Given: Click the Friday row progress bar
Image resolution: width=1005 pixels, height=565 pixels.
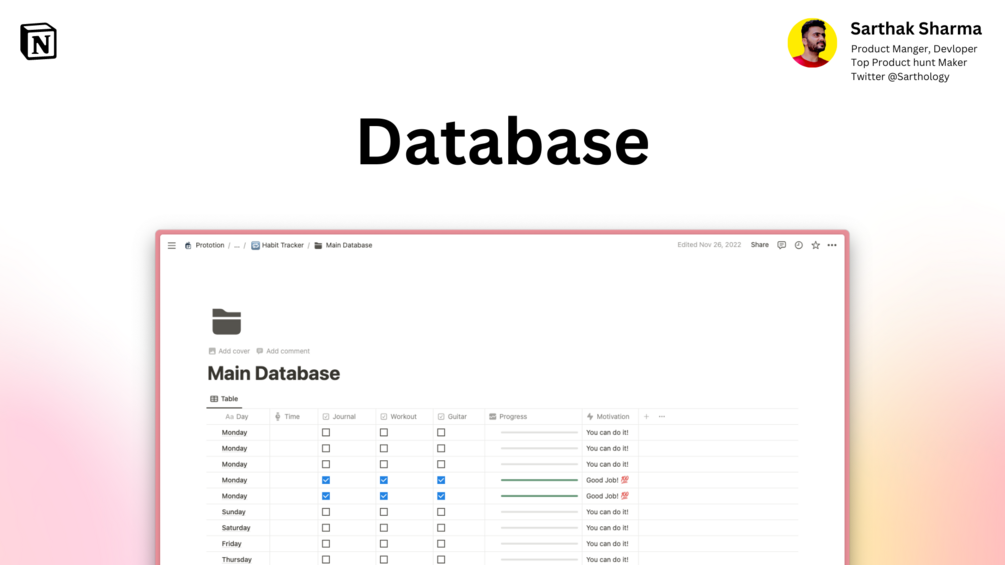Looking at the screenshot, I should point(539,544).
